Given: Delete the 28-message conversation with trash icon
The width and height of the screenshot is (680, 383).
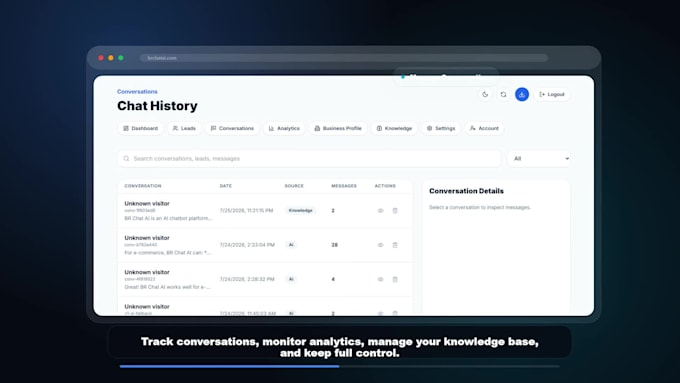Looking at the screenshot, I should pos(395,245).
